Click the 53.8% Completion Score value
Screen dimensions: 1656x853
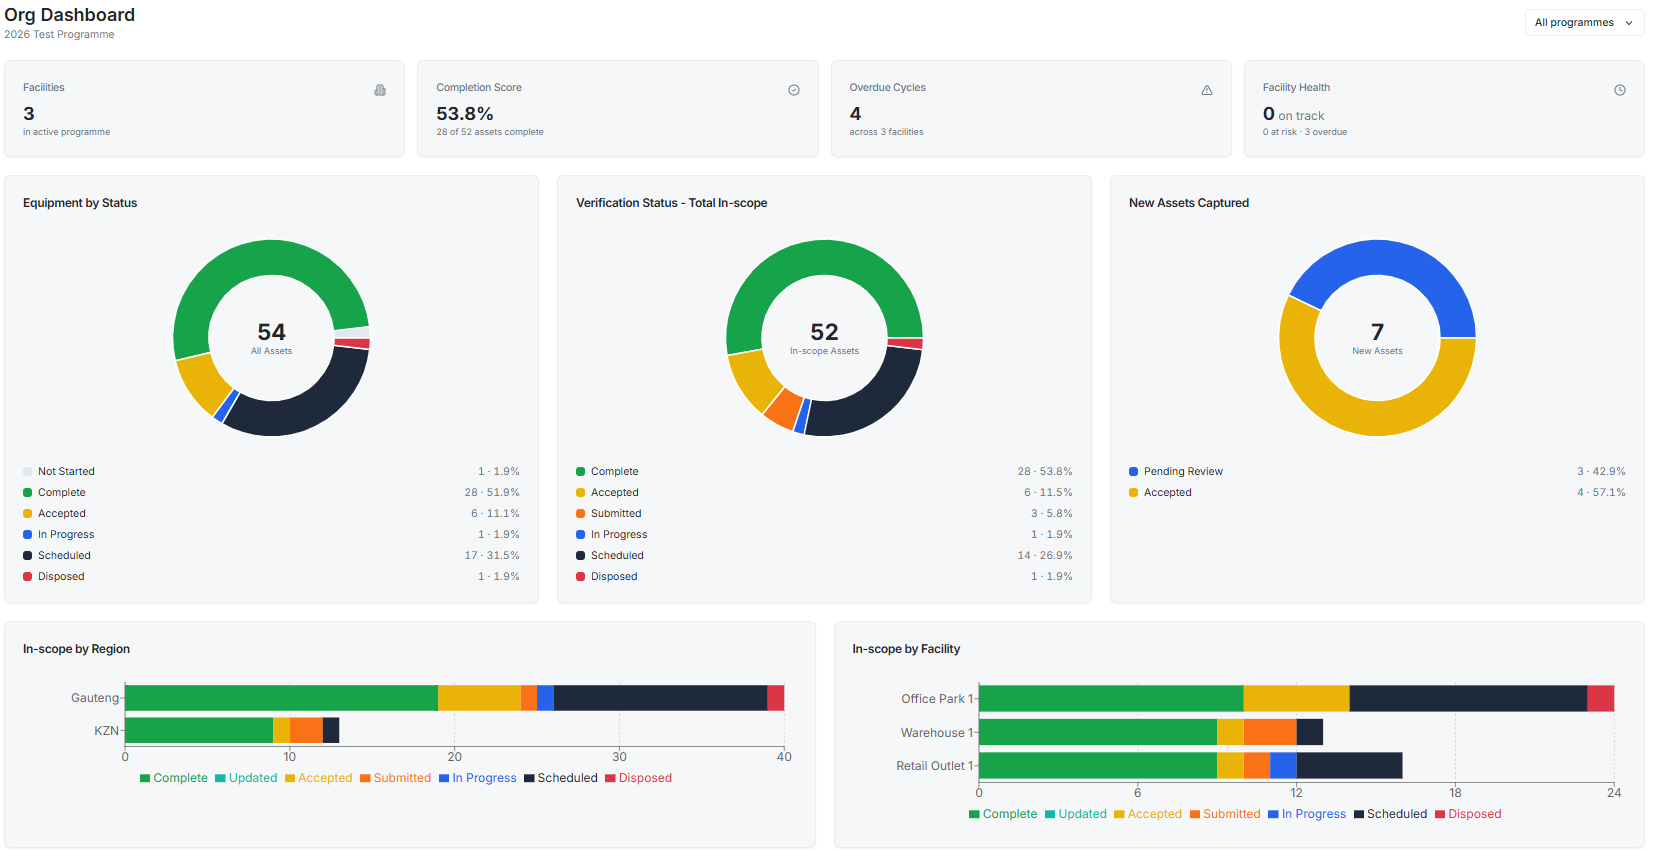[x=465, y=114]
